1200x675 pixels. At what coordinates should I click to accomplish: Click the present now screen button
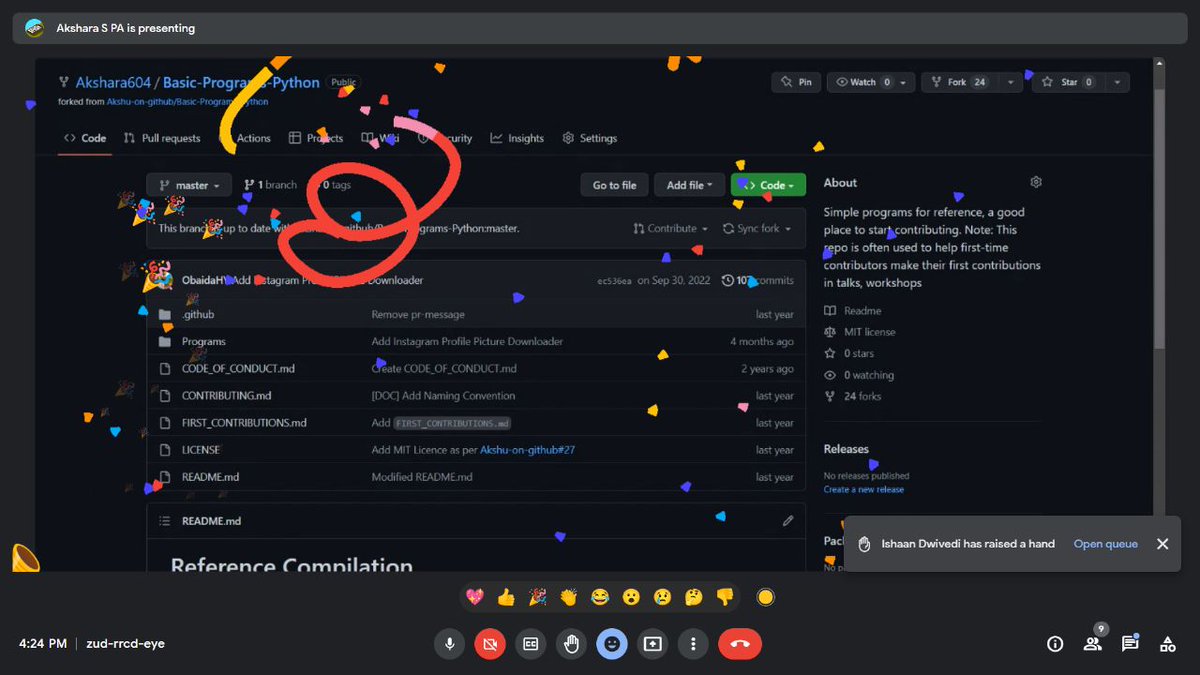[x=653, y=644]
